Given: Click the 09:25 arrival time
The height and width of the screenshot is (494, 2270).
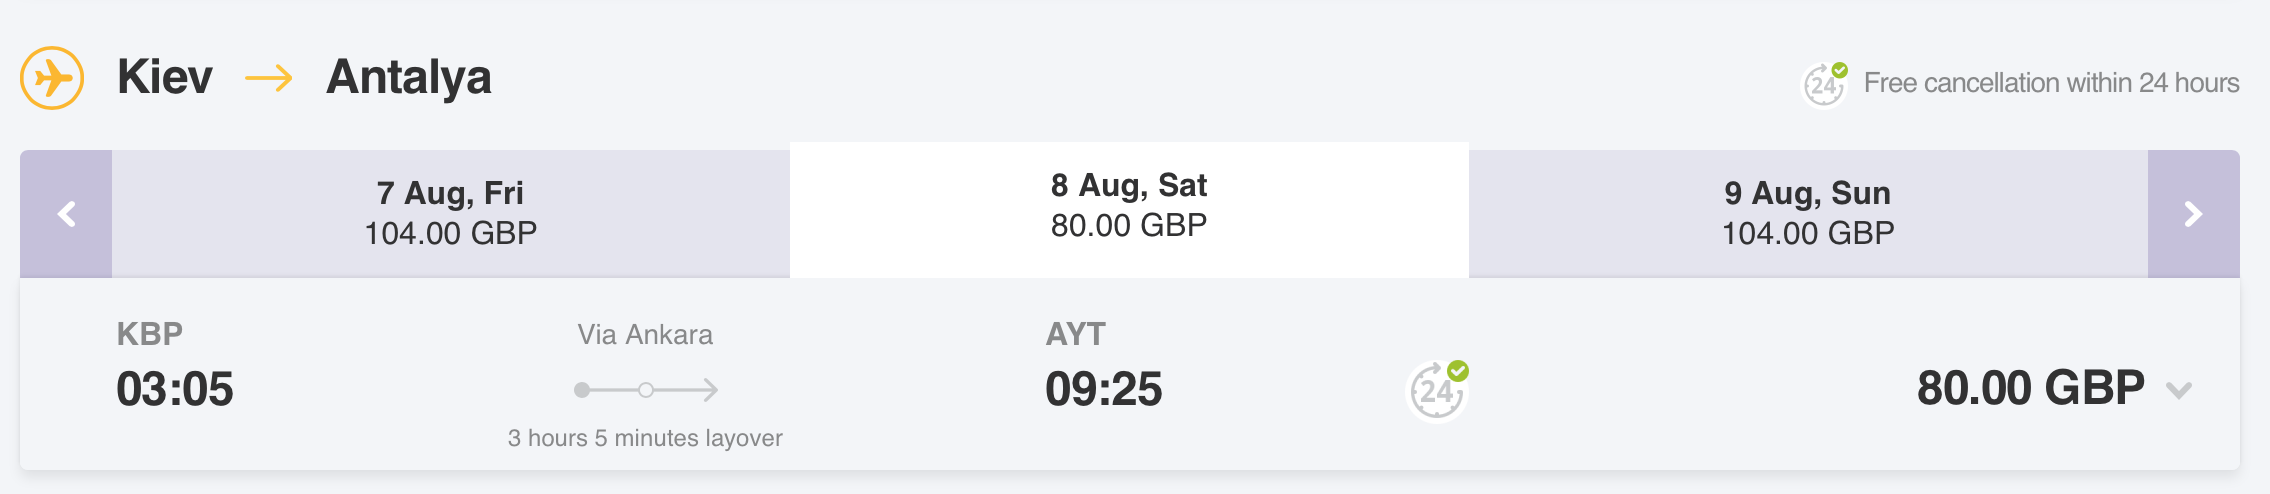Looking at the screenshot, I should click(x=1103, y=389).
